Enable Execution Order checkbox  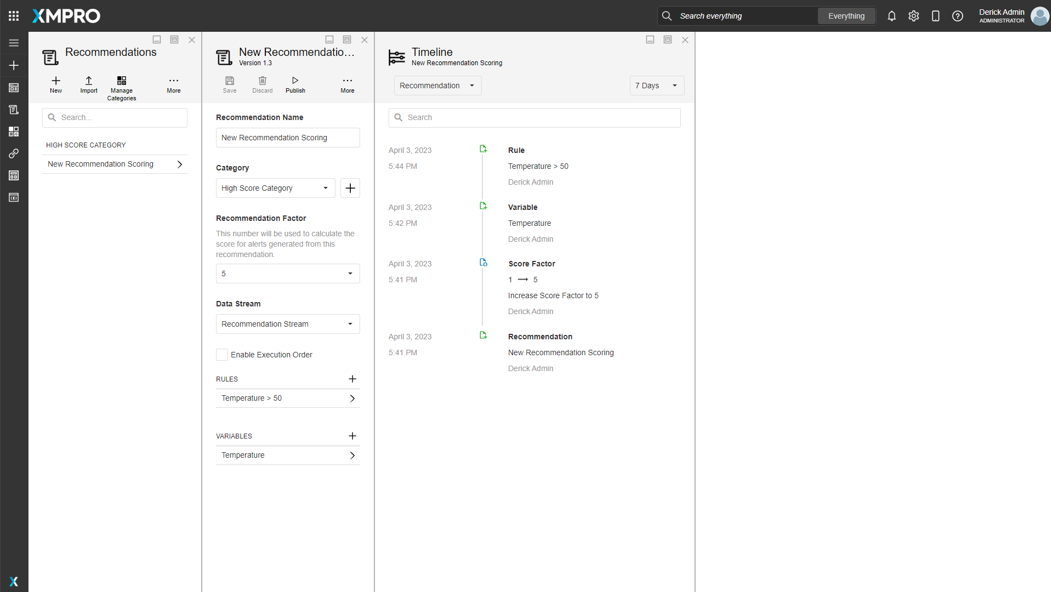222,355
